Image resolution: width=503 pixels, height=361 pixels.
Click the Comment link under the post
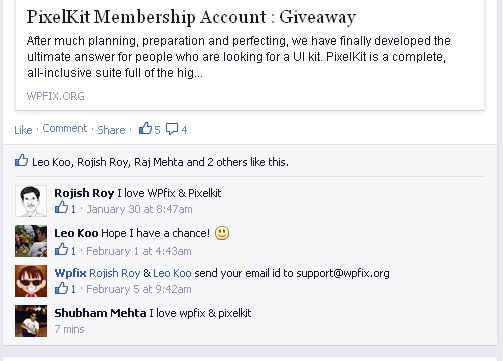[x=65, y=128]
